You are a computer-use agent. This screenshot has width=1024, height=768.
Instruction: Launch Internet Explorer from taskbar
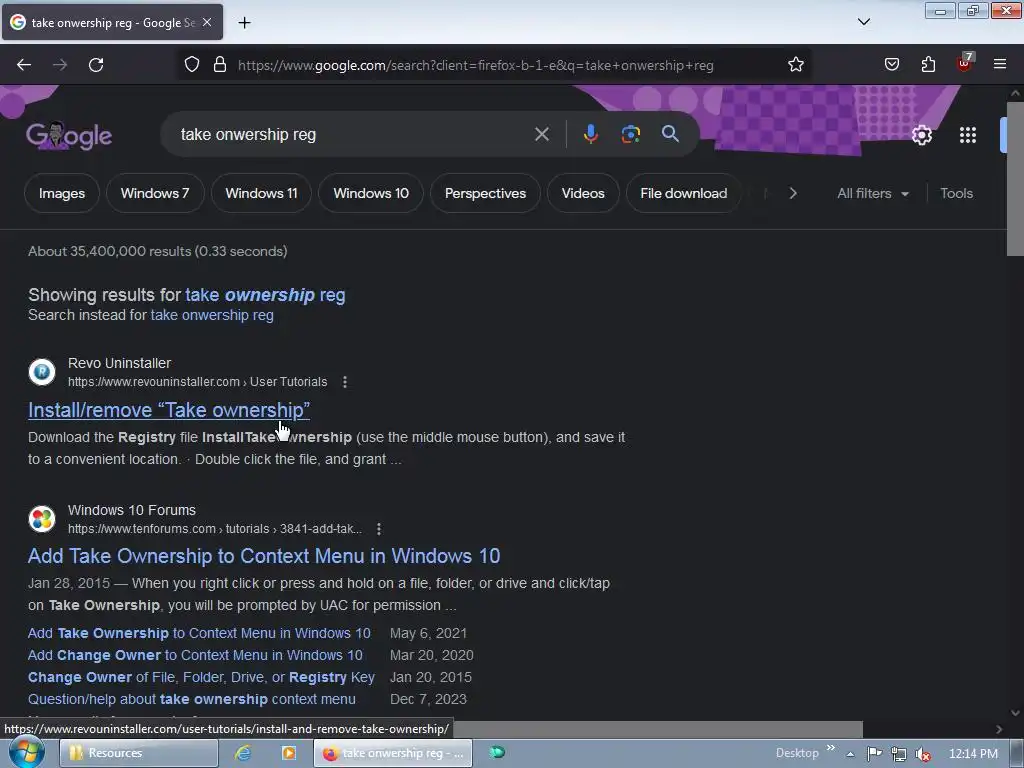243,753
